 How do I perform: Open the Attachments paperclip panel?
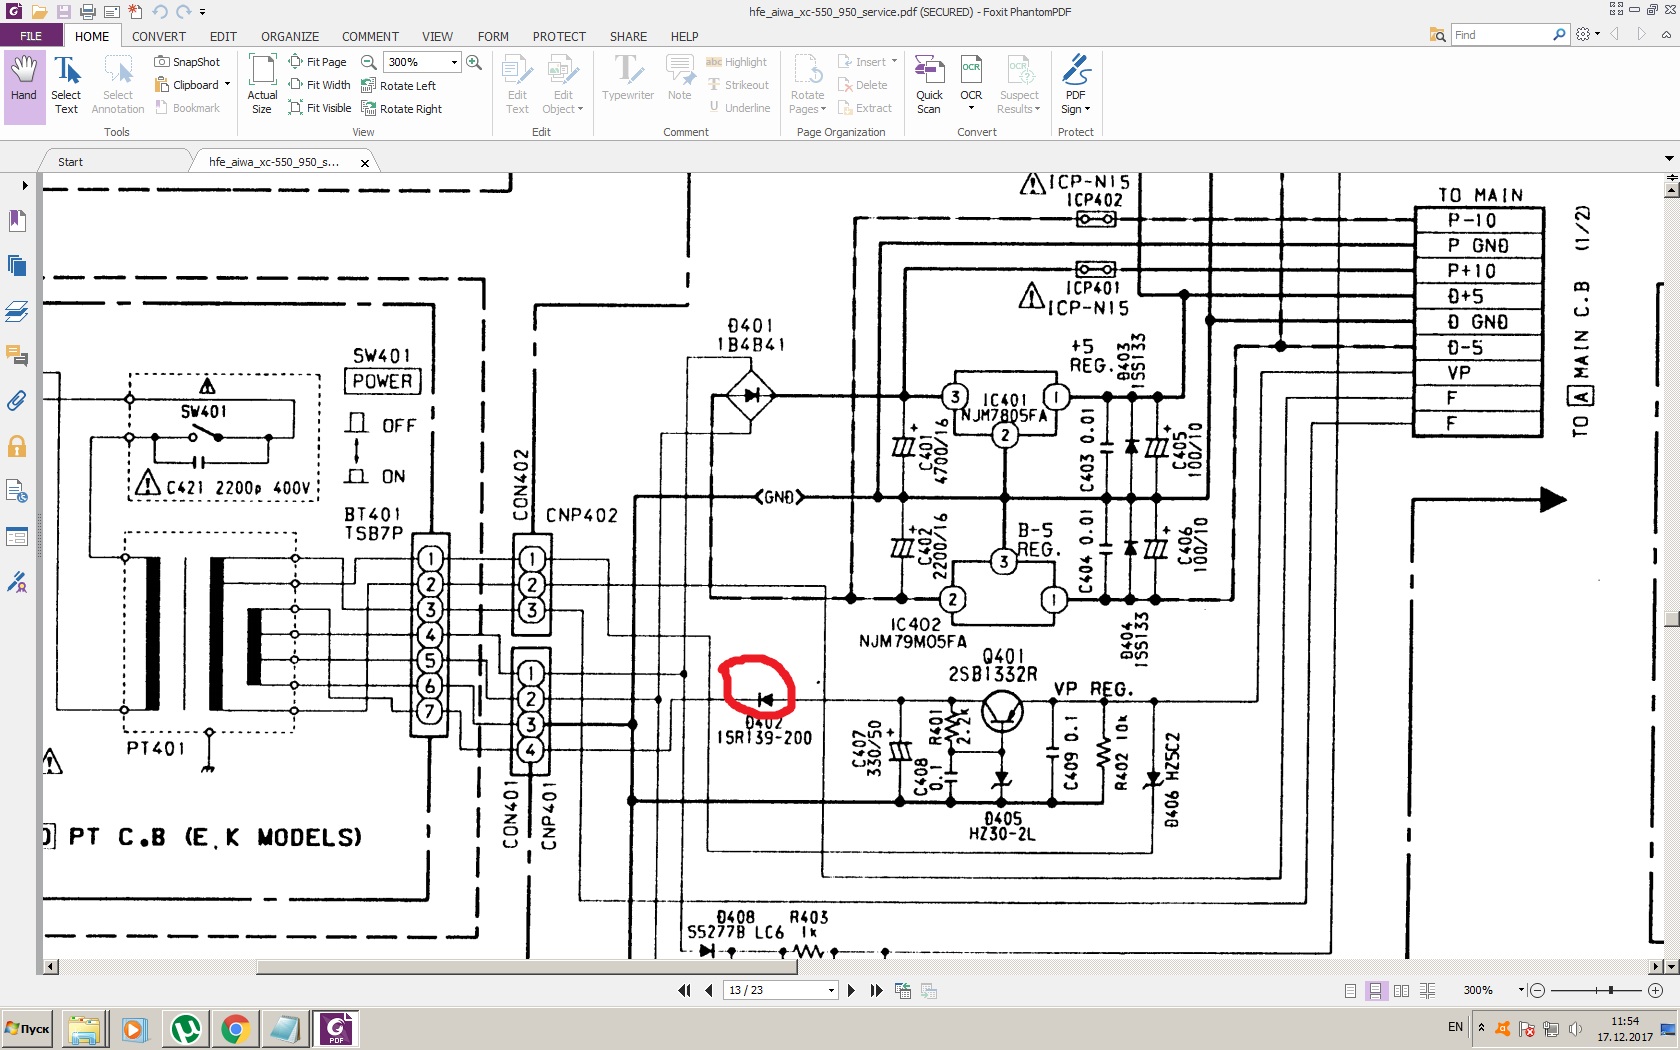pyautogui.click(x=17, y=401)
